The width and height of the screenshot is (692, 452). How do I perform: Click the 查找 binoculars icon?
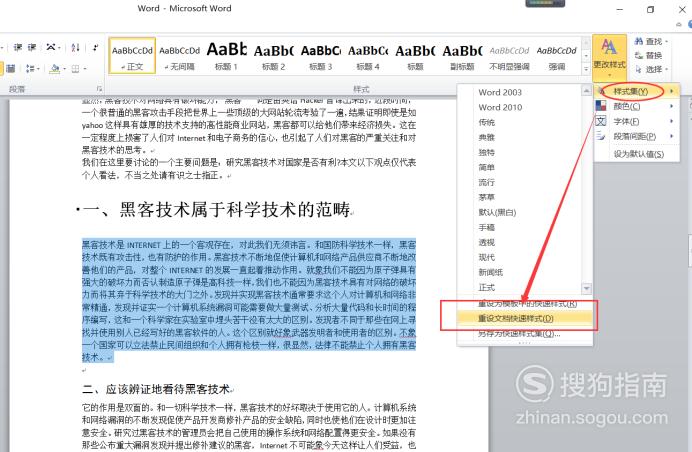coord(639,41)
